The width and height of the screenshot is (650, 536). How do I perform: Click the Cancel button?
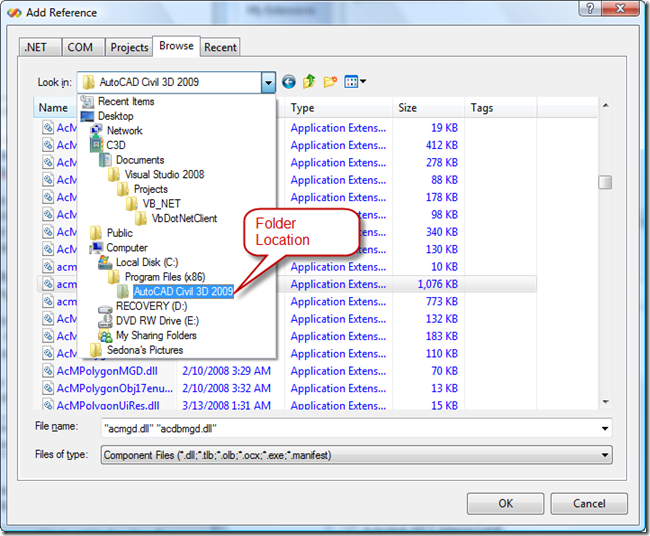(589, 503)
